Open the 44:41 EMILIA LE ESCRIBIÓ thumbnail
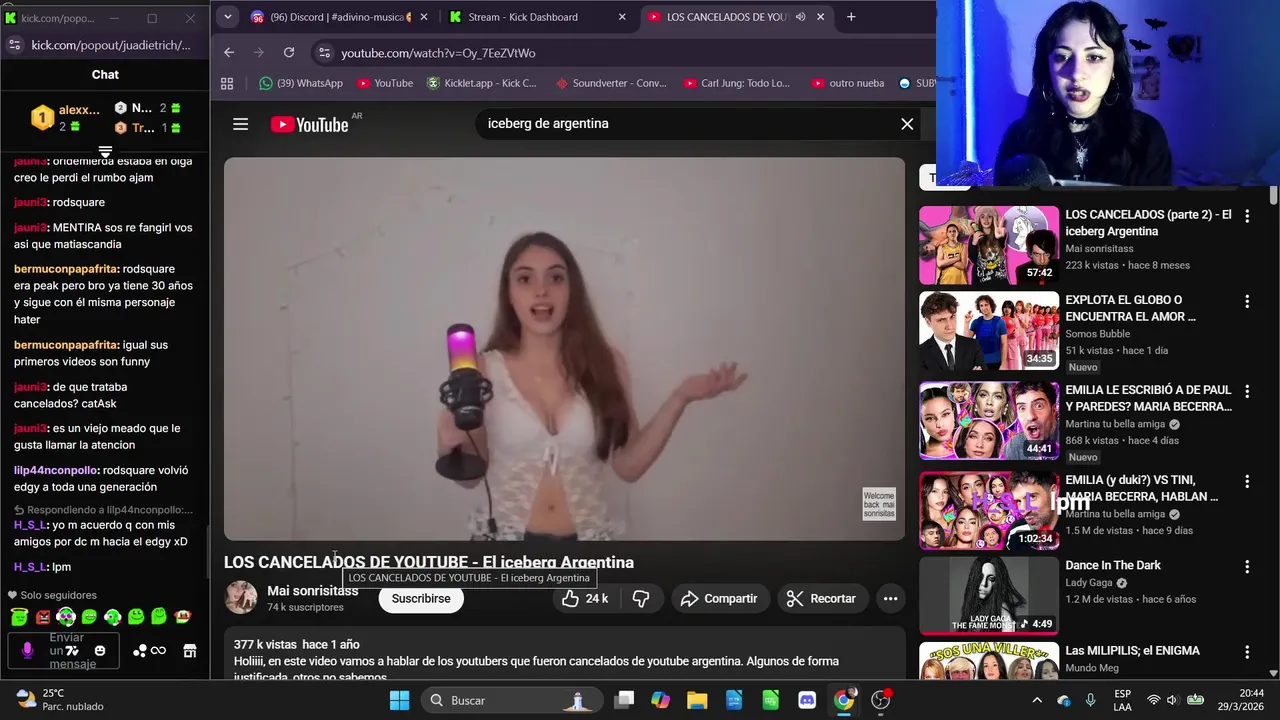 point(989,421)
